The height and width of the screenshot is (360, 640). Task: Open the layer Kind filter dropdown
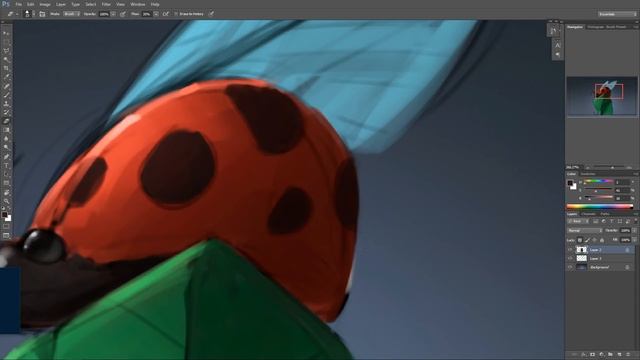578,221
